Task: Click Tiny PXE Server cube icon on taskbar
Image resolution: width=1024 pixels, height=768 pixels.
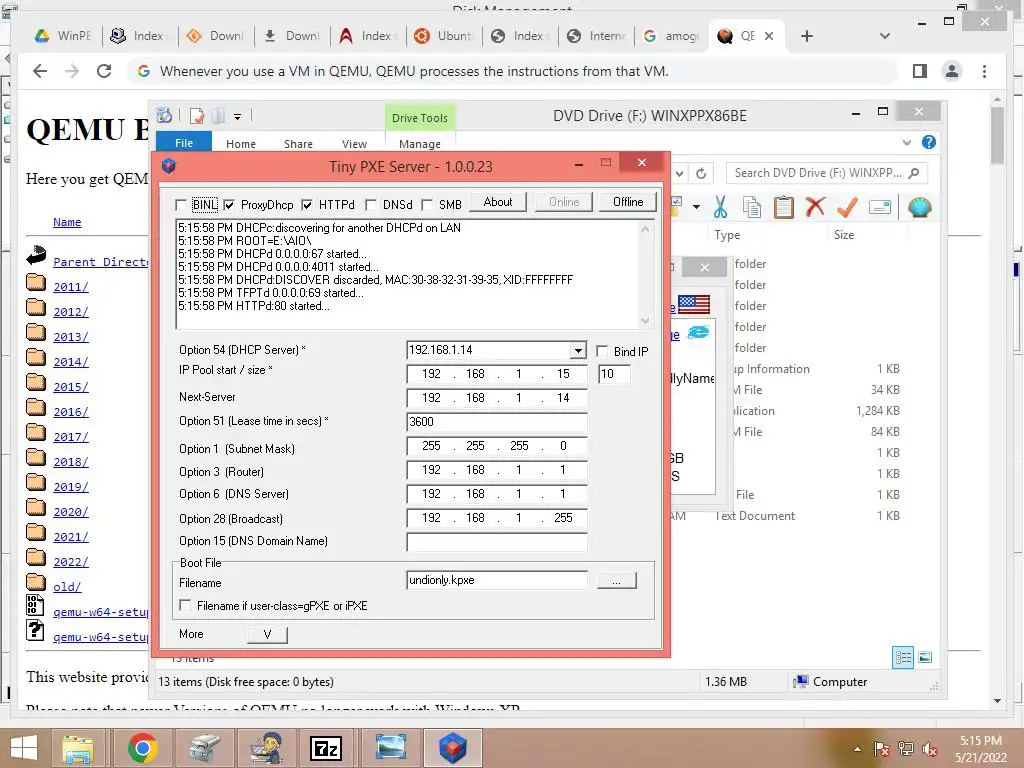Action: click(x=453, y=748)
